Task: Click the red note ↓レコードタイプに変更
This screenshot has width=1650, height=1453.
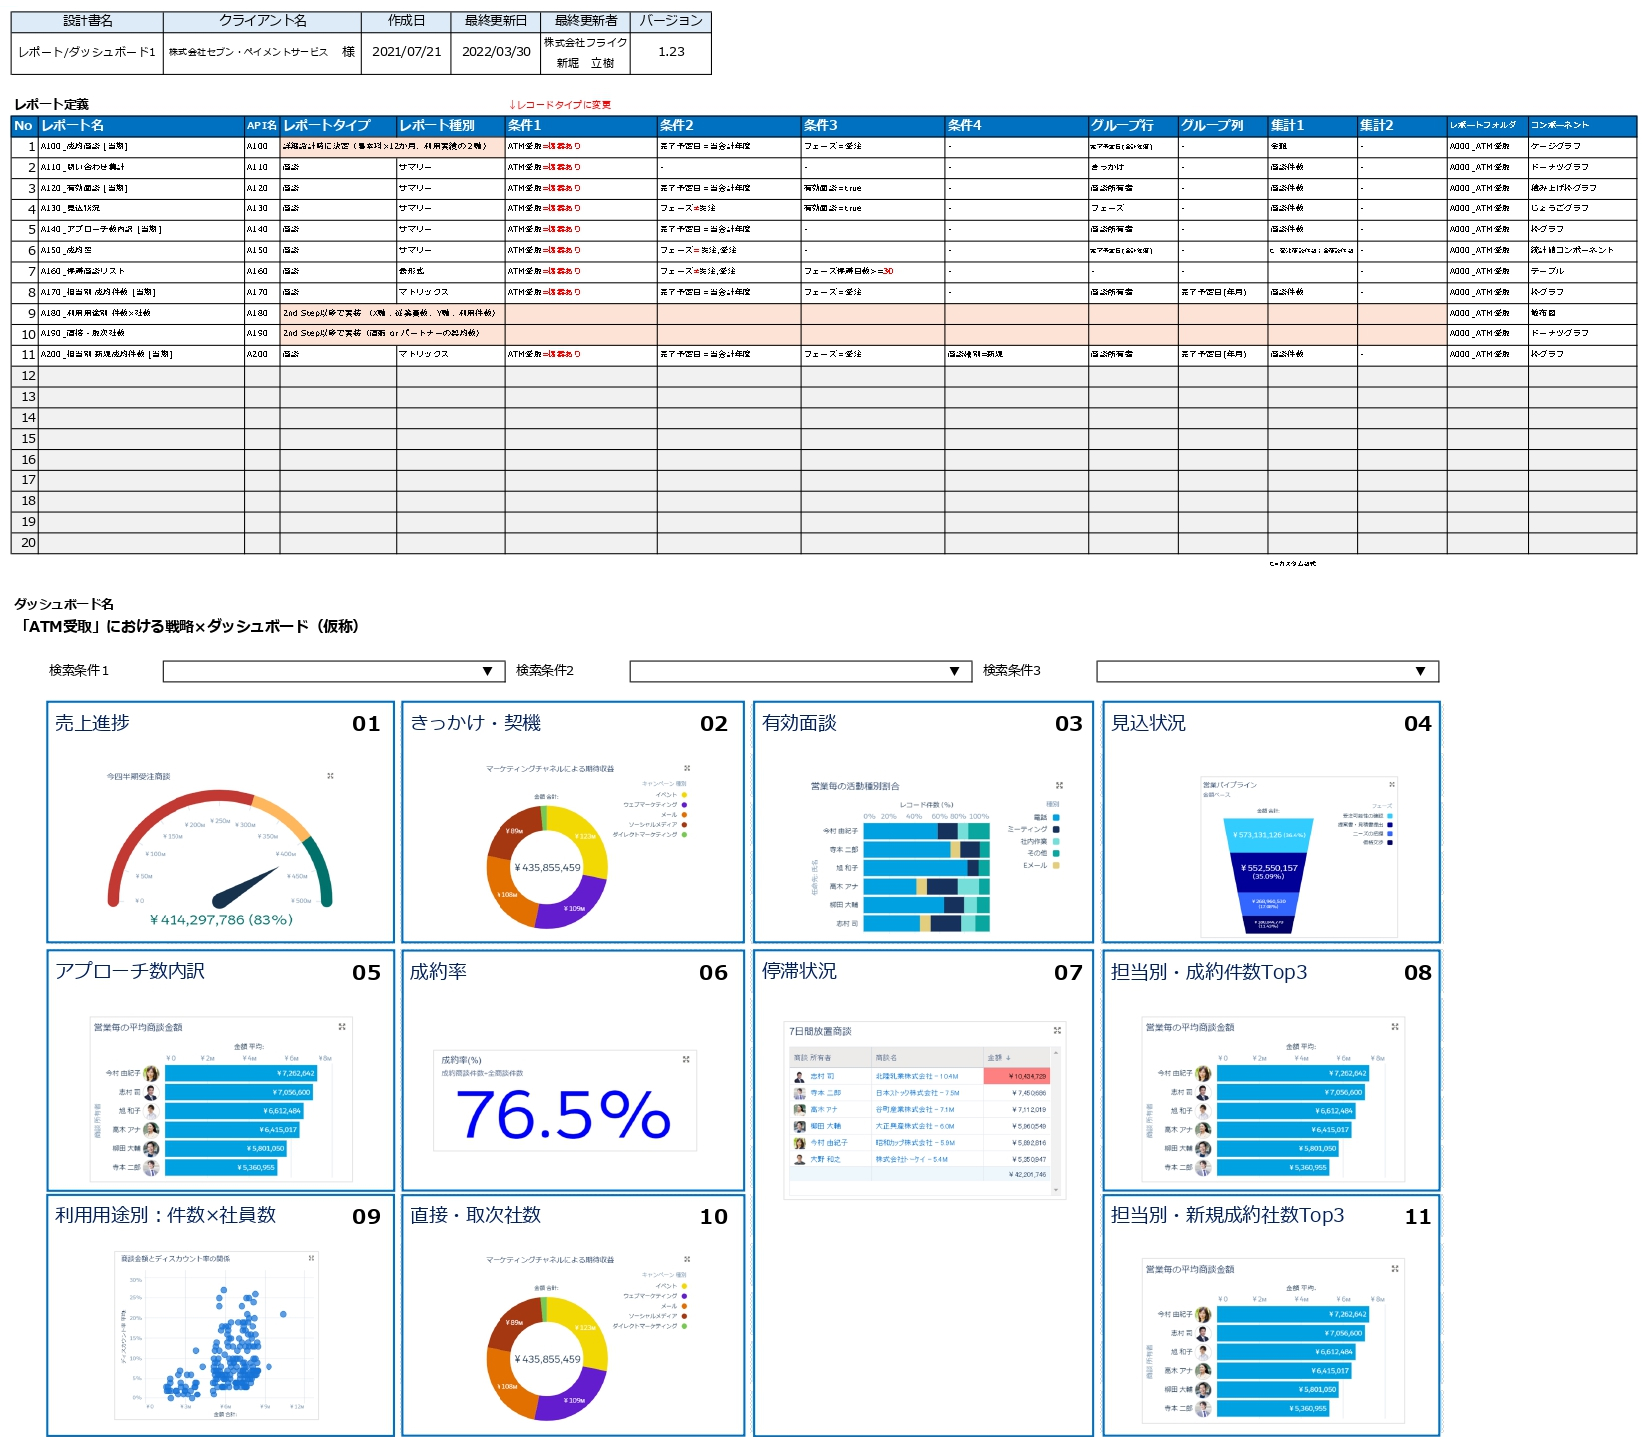Action: click(x=560, y=105)
